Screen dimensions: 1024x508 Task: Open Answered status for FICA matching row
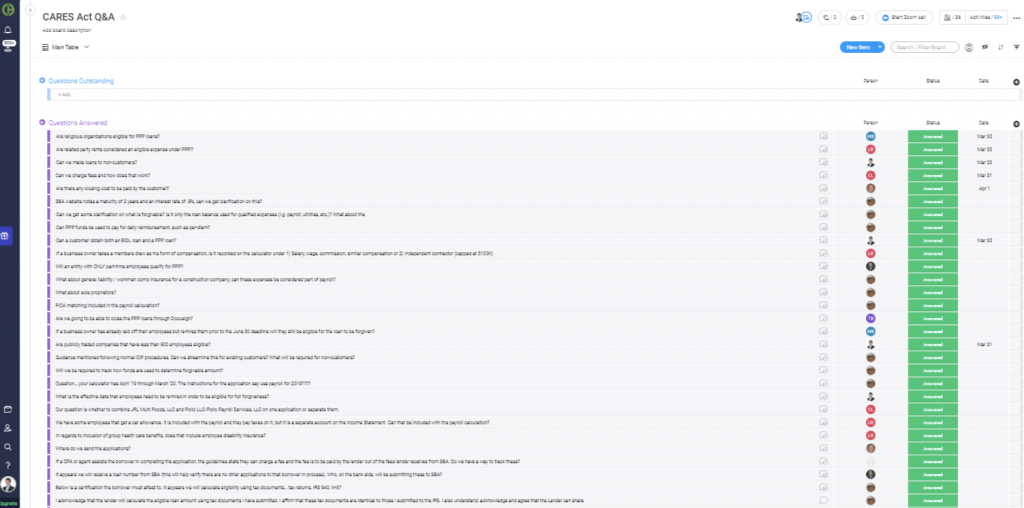pos(933,306)
